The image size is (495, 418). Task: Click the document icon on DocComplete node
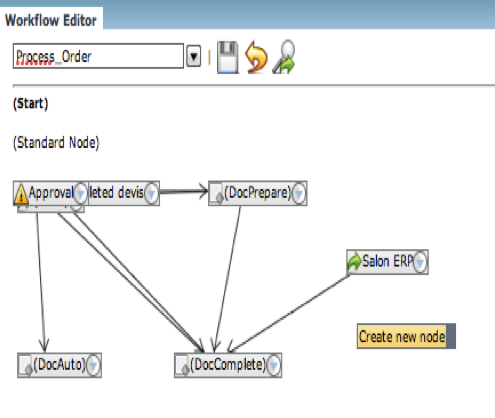click(x=183, y=366)
